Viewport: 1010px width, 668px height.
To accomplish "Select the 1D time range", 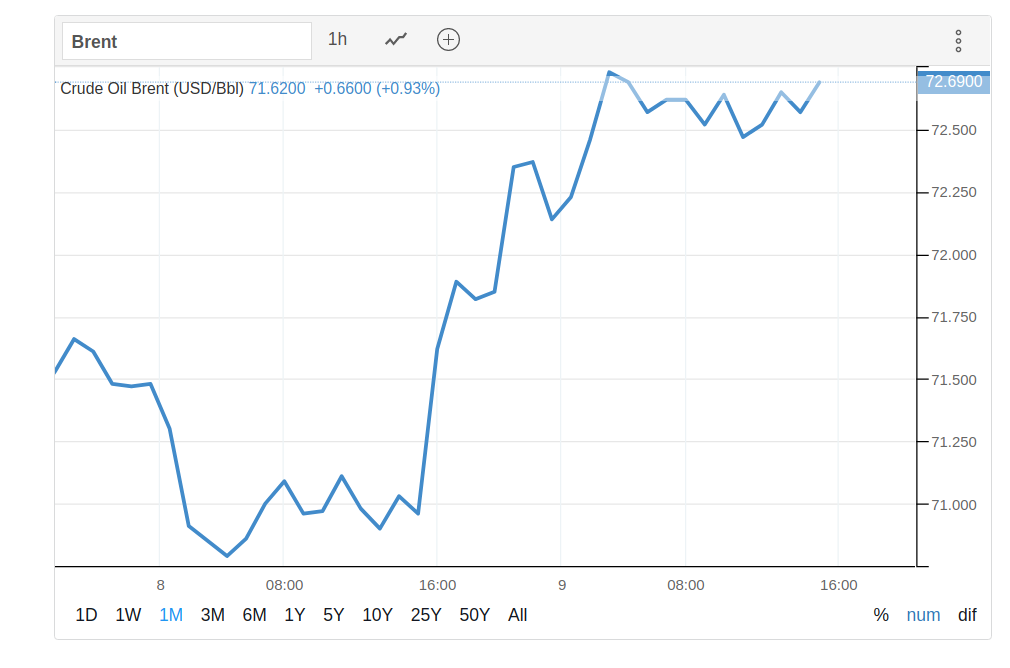I will tap(87, 615).
